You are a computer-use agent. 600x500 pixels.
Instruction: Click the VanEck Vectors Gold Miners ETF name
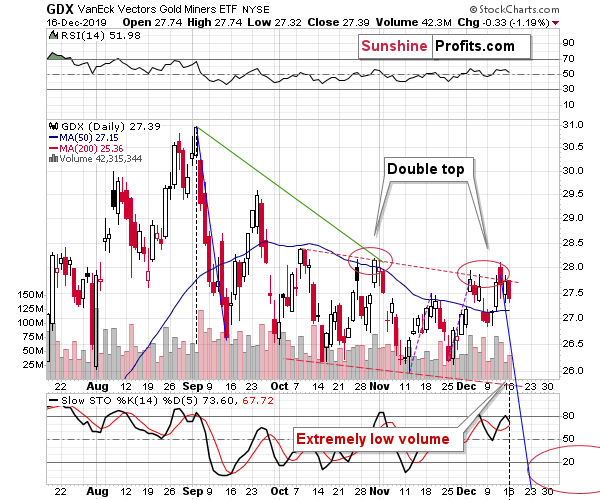pos(158,9)
